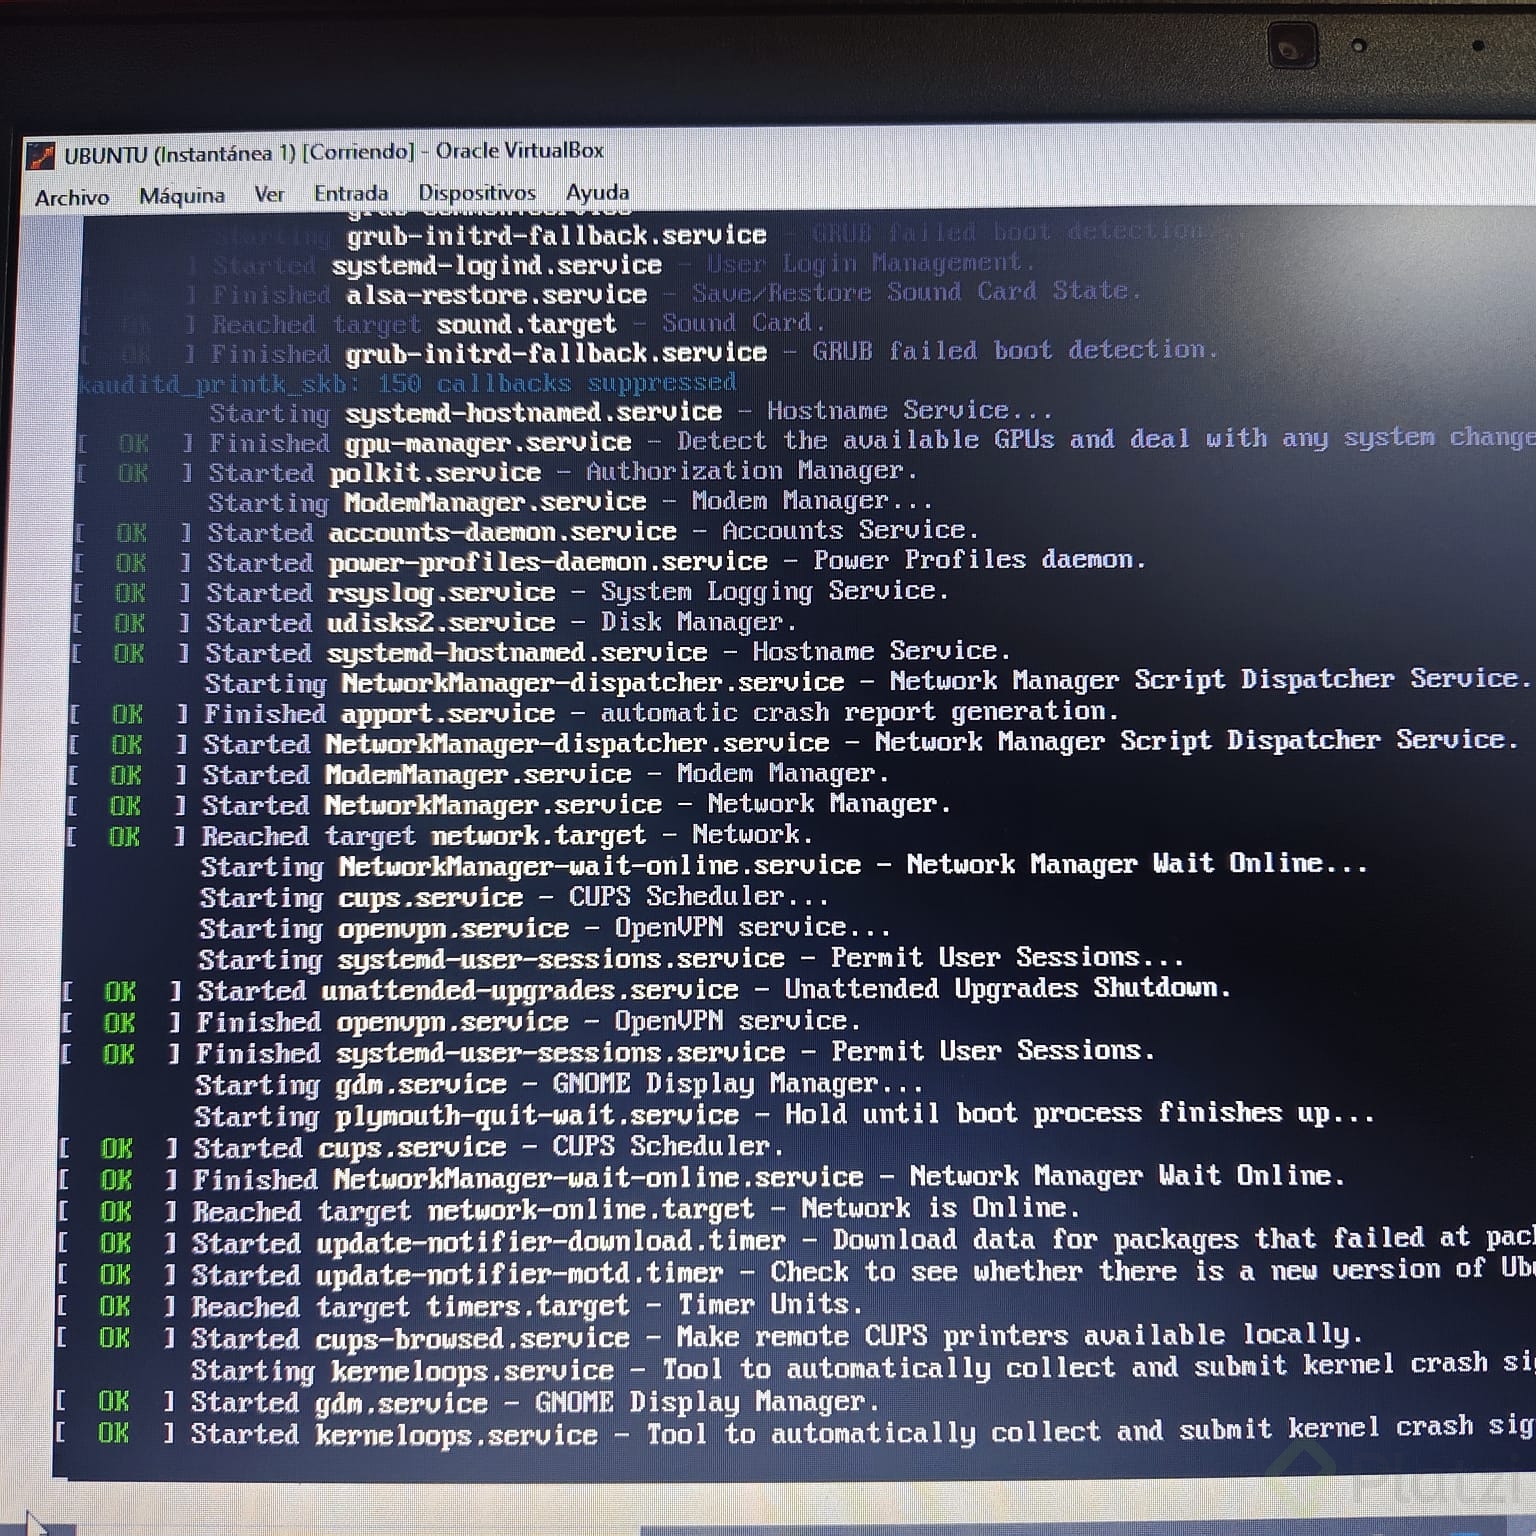Click the "Reached target network.target" line
The image size is (1536, 1536).
pyautogui.click(x=440, y=835)
